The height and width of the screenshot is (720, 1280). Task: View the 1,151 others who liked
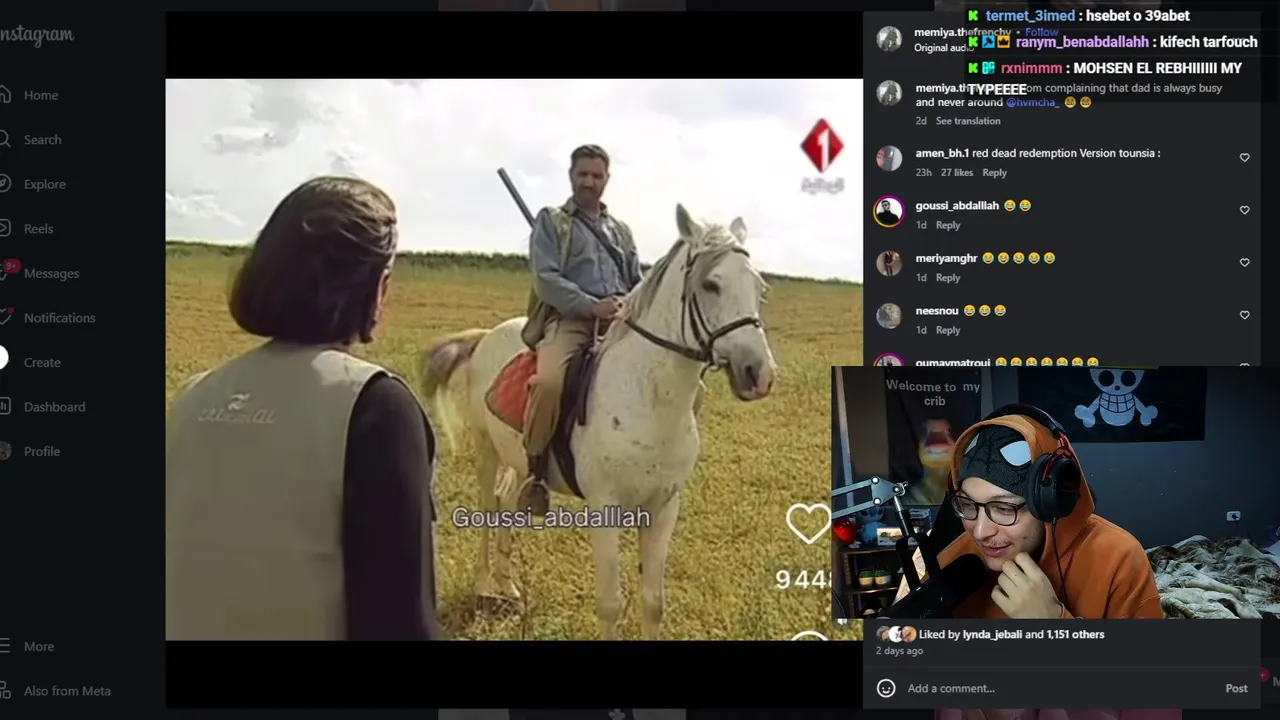pos(1075,634)
